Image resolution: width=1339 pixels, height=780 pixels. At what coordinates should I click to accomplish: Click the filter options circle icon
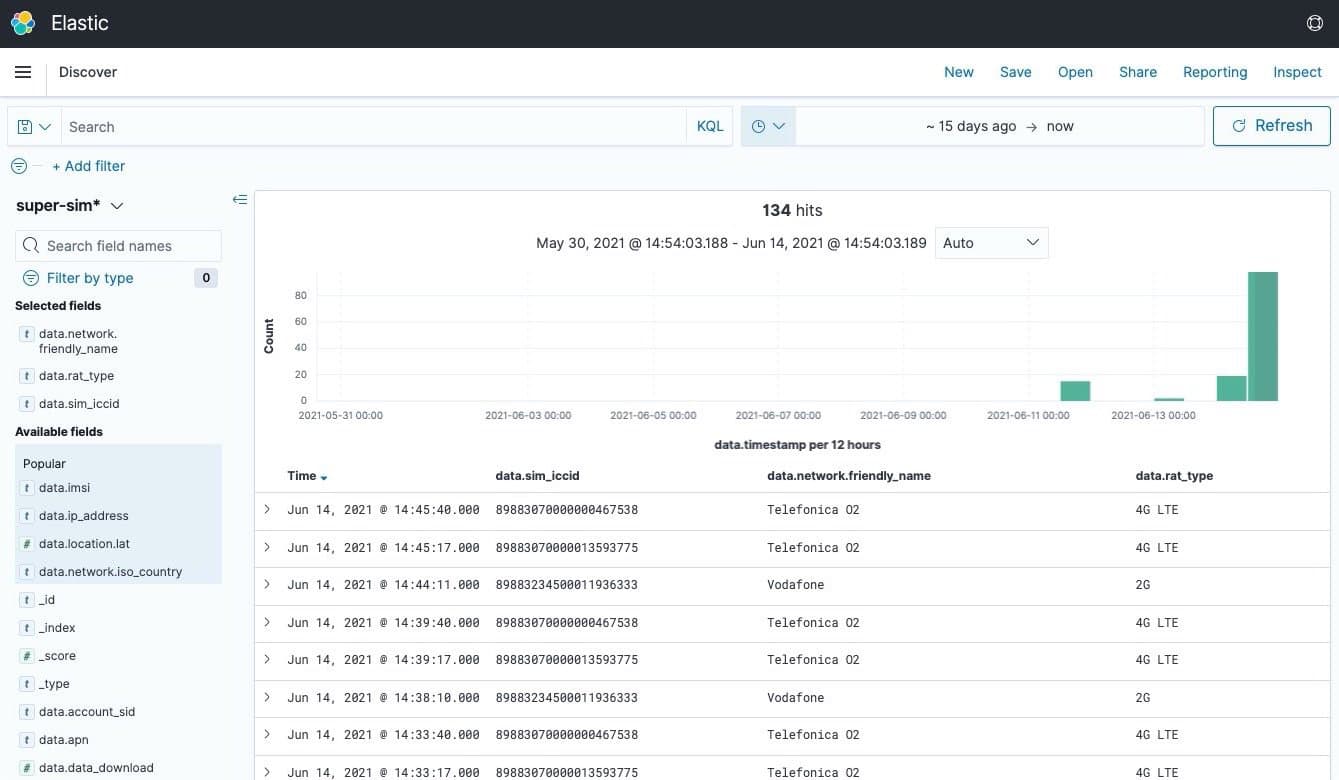tap(18, 166)
